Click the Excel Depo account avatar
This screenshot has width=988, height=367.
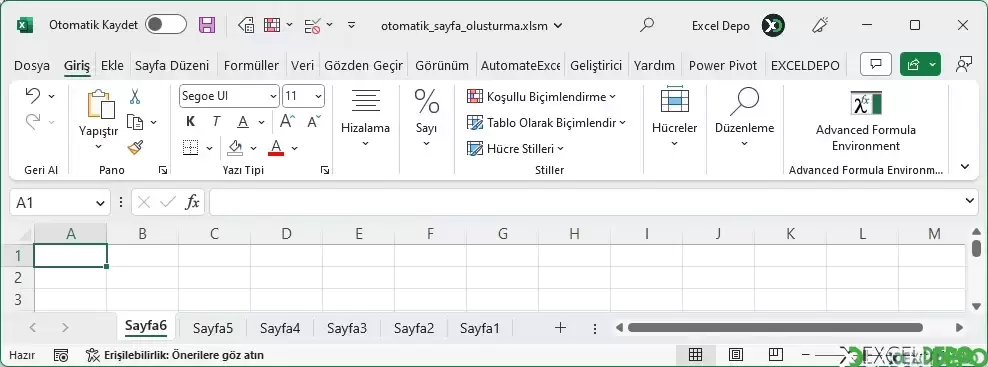click(x=773, y=26)
